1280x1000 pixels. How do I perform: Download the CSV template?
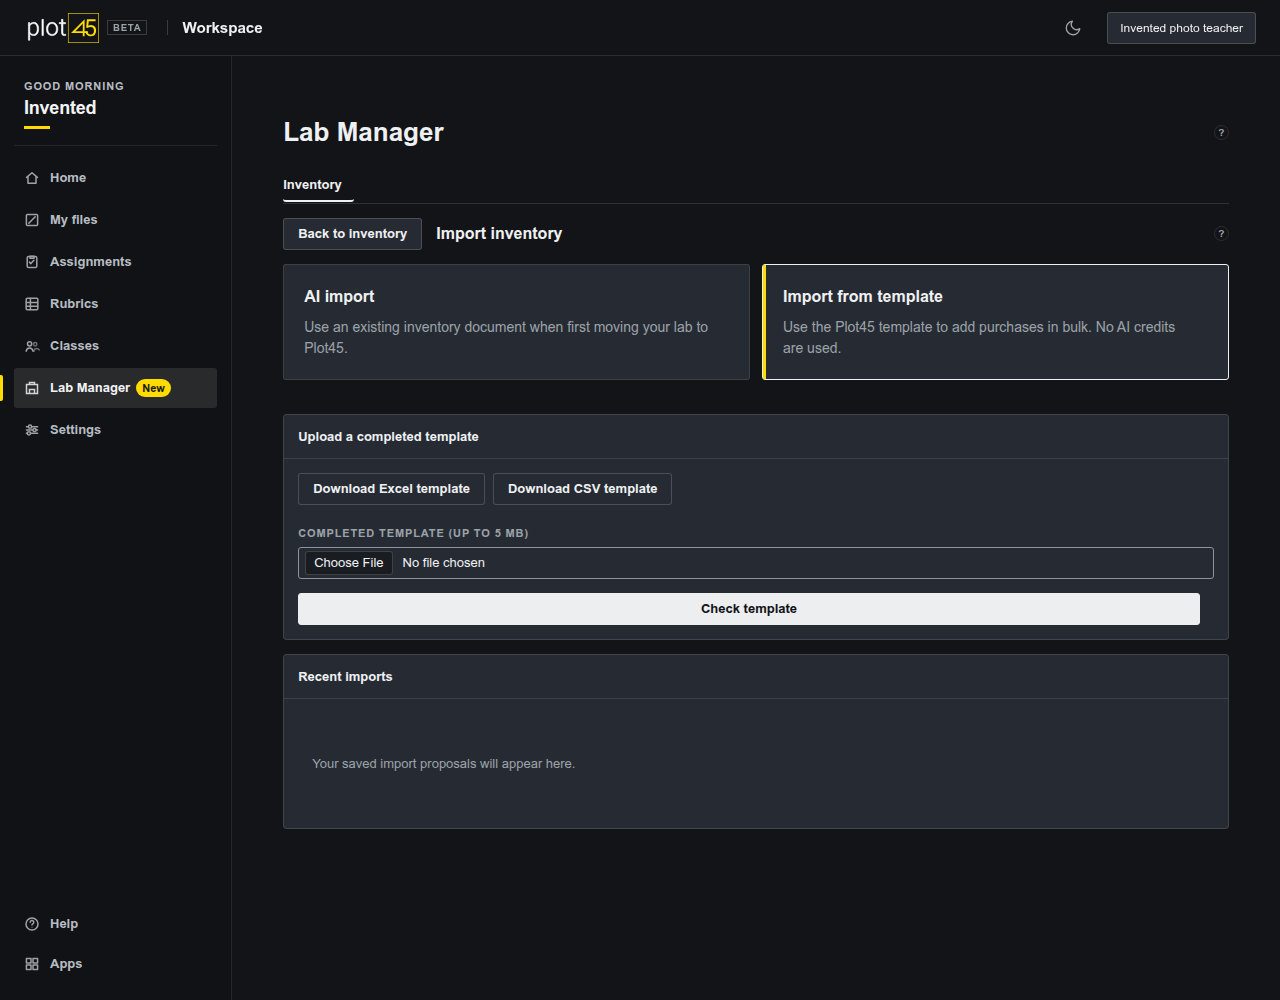point(582,489)
